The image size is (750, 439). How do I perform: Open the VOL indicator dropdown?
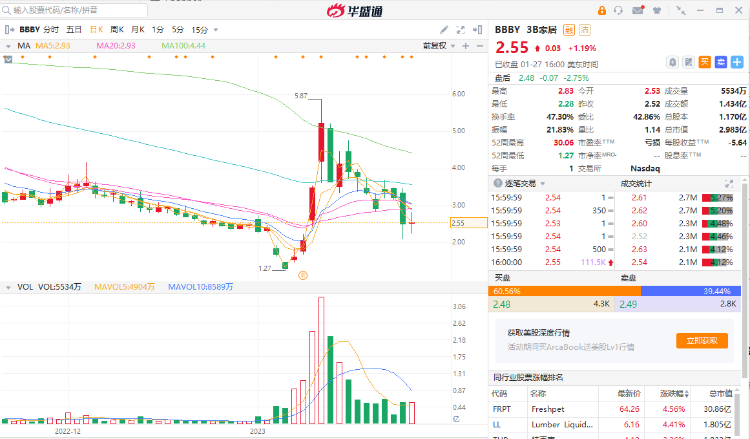click(x=8, y=287)
